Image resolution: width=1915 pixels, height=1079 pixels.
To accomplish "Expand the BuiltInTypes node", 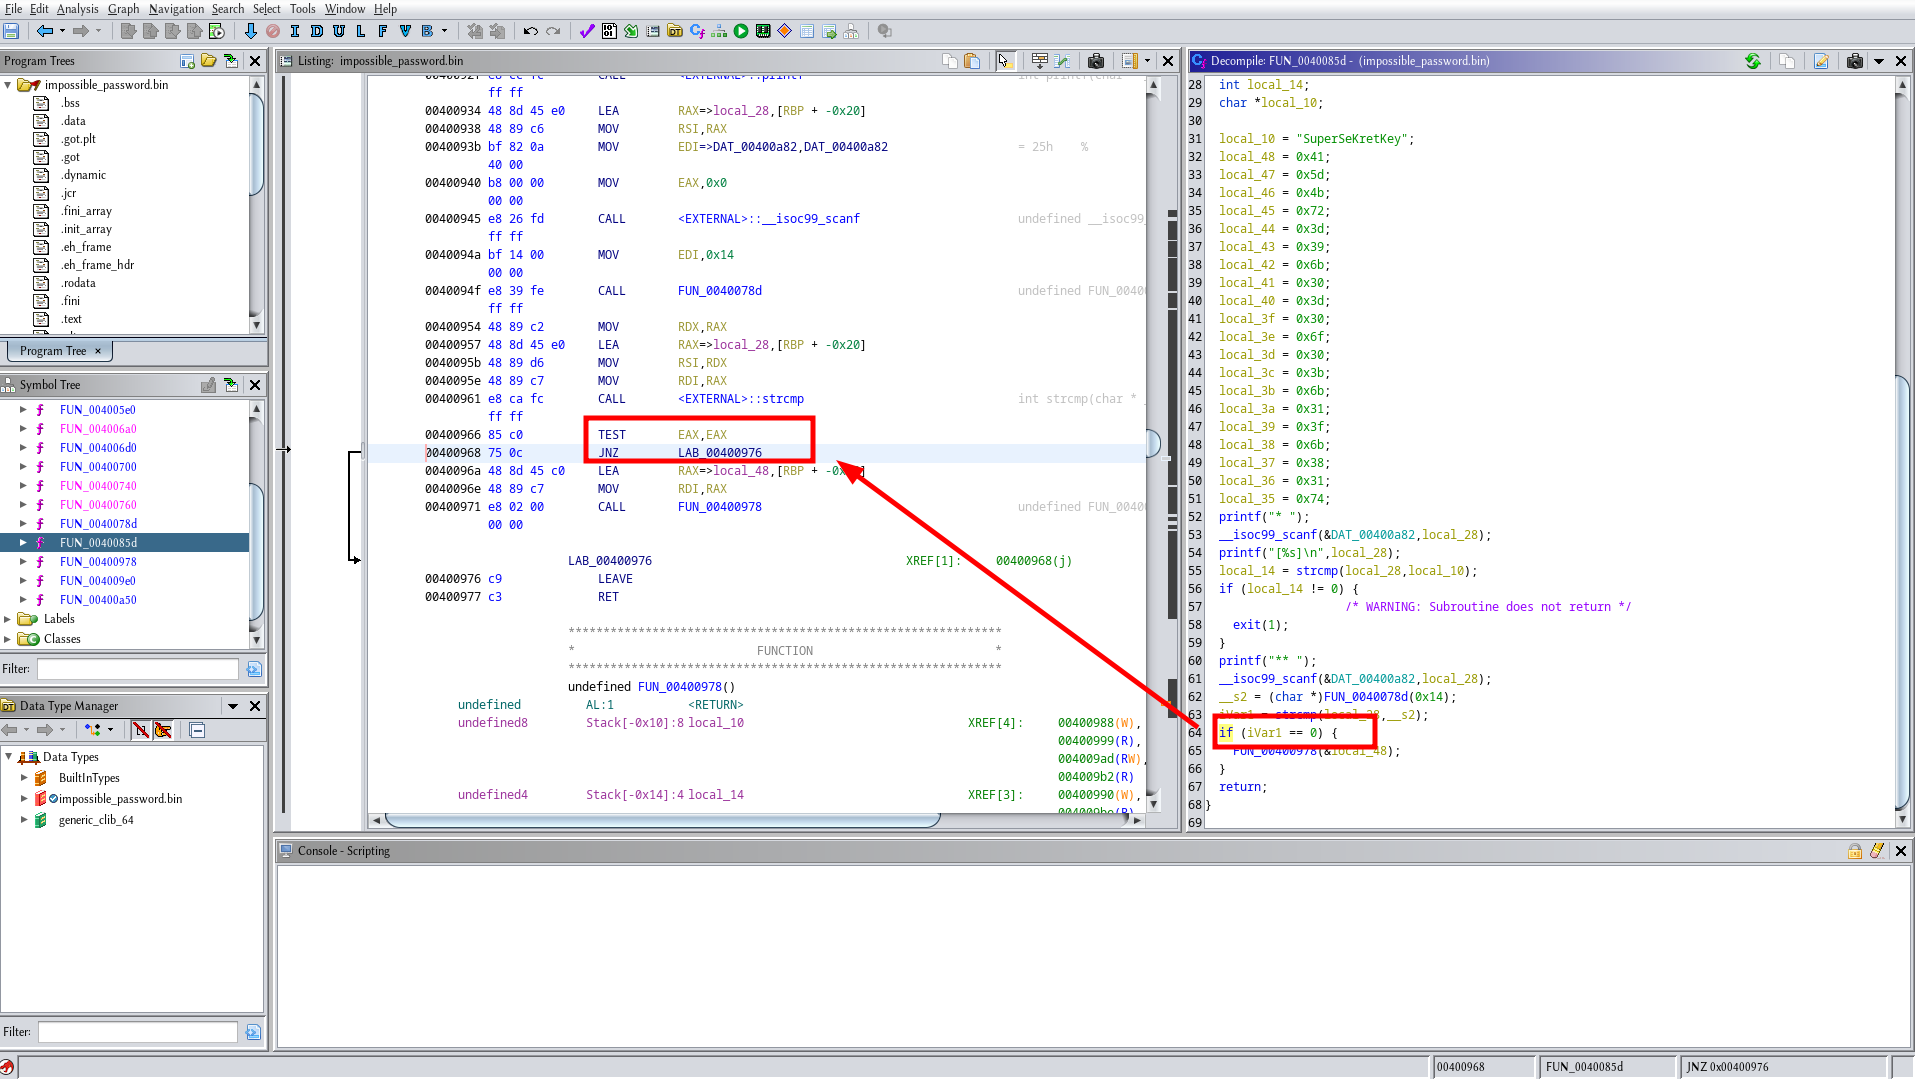I will pyautogui.click(x=24, y=778).
